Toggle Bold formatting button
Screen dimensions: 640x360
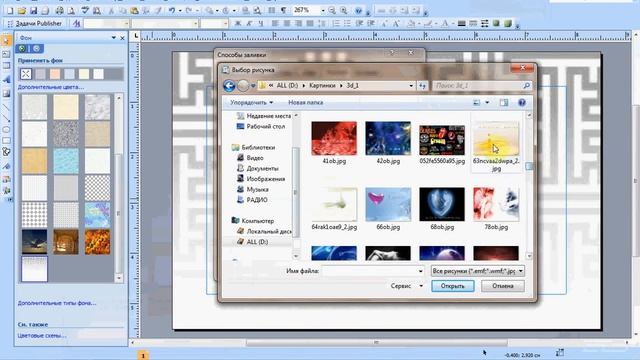tap(238, 24)
